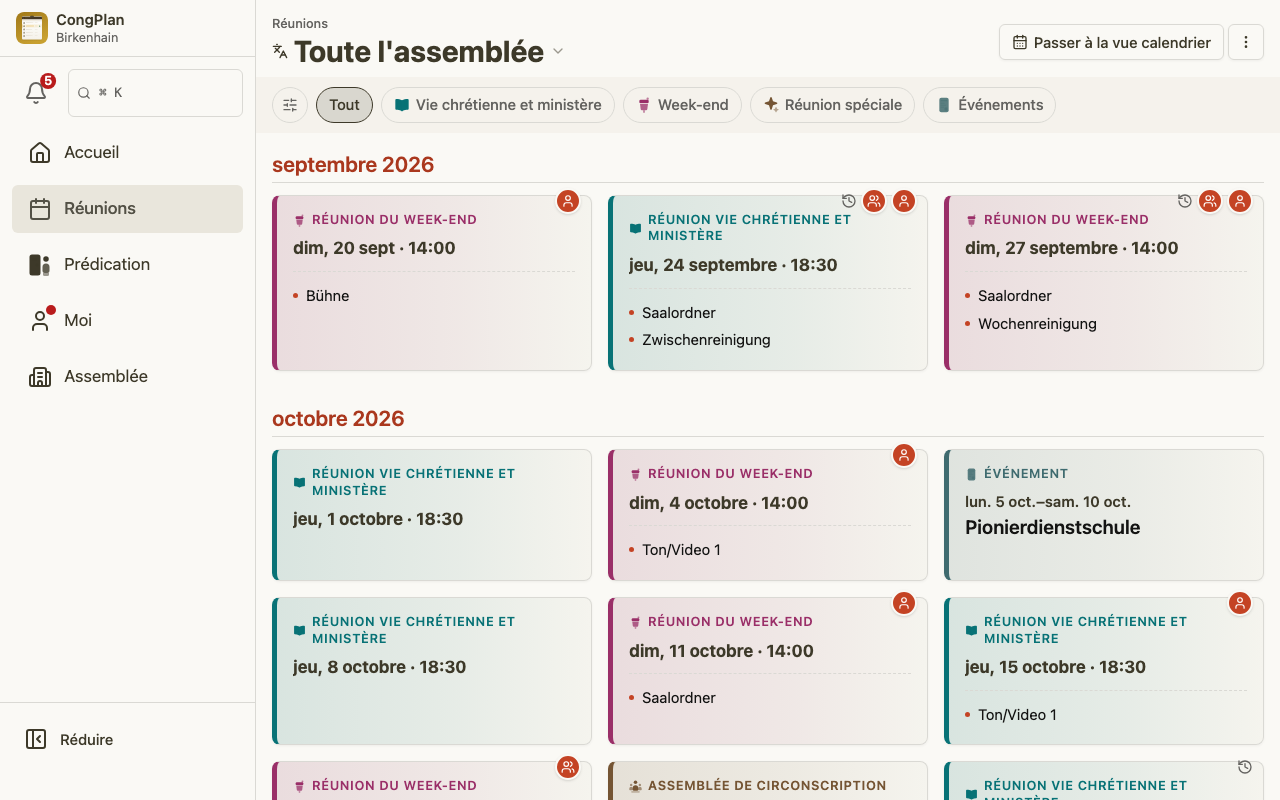1280x800 pixels.
Task: Focus the search field ⌘ K
Action: 155,92
